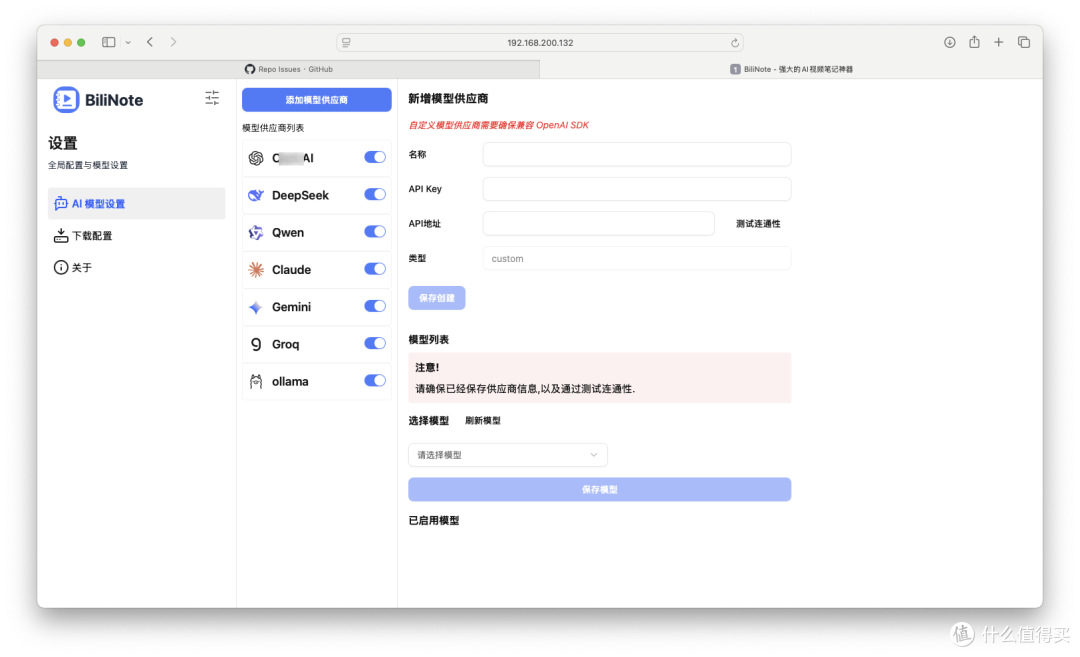Image resolution: width=1080 pixels, height=657 pixels.
Task: Disable the first OpenAI provider toggle
Action: point(375,158)
